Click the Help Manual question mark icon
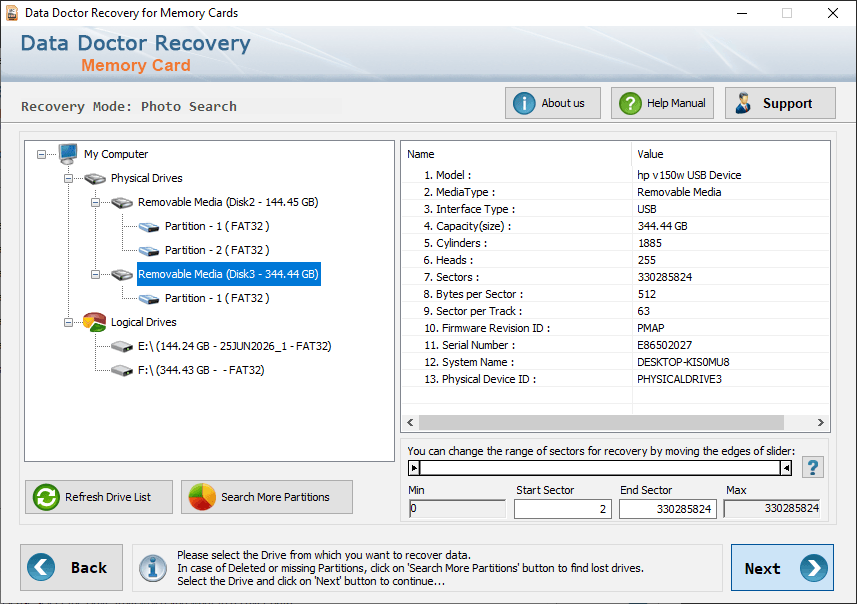The height and width of the screenshot is (604, 857). point(630,103)
